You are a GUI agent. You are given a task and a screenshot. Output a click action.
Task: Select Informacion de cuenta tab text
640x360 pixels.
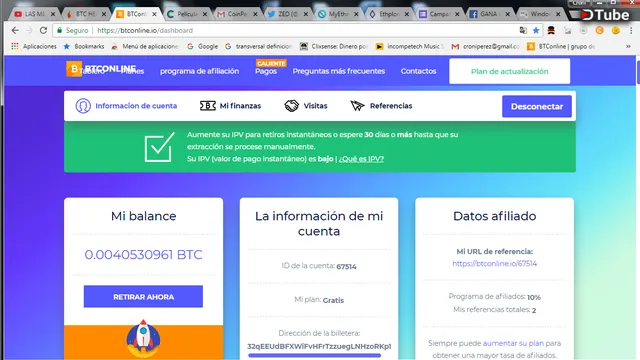click(136, 106)
